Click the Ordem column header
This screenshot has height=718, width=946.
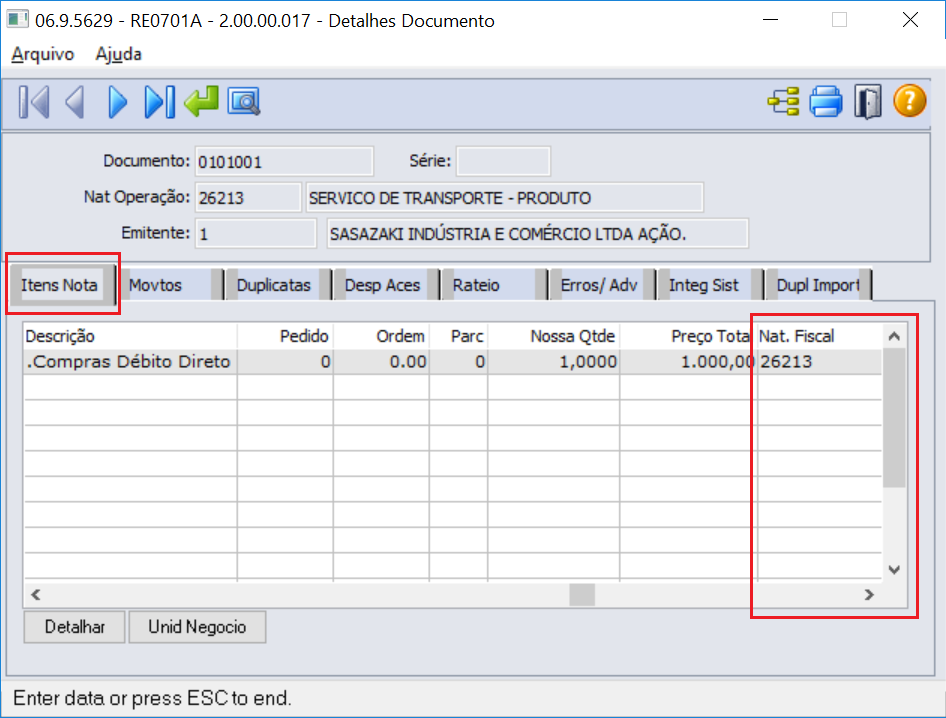click(381, 336)
